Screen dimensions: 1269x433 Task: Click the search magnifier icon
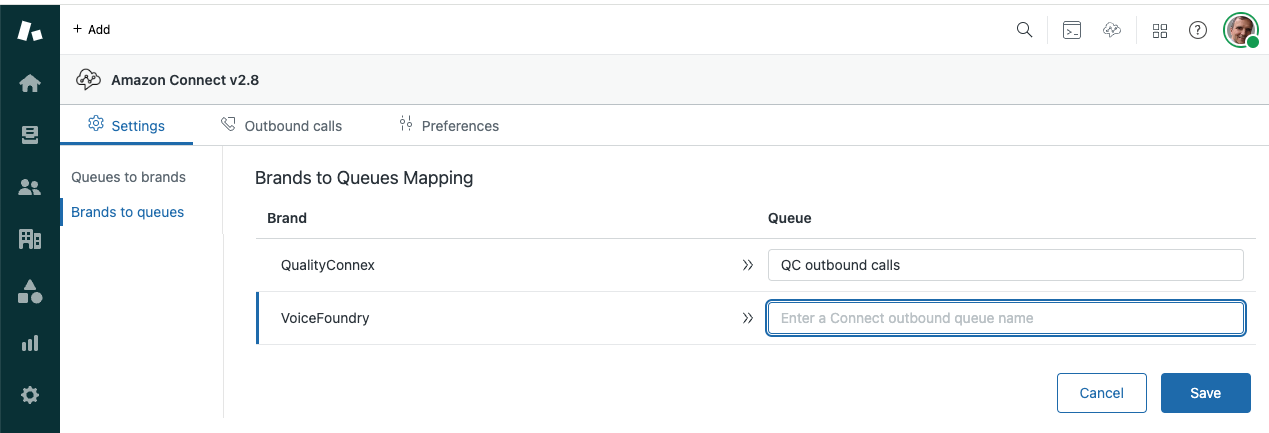tap(1024, 30)
